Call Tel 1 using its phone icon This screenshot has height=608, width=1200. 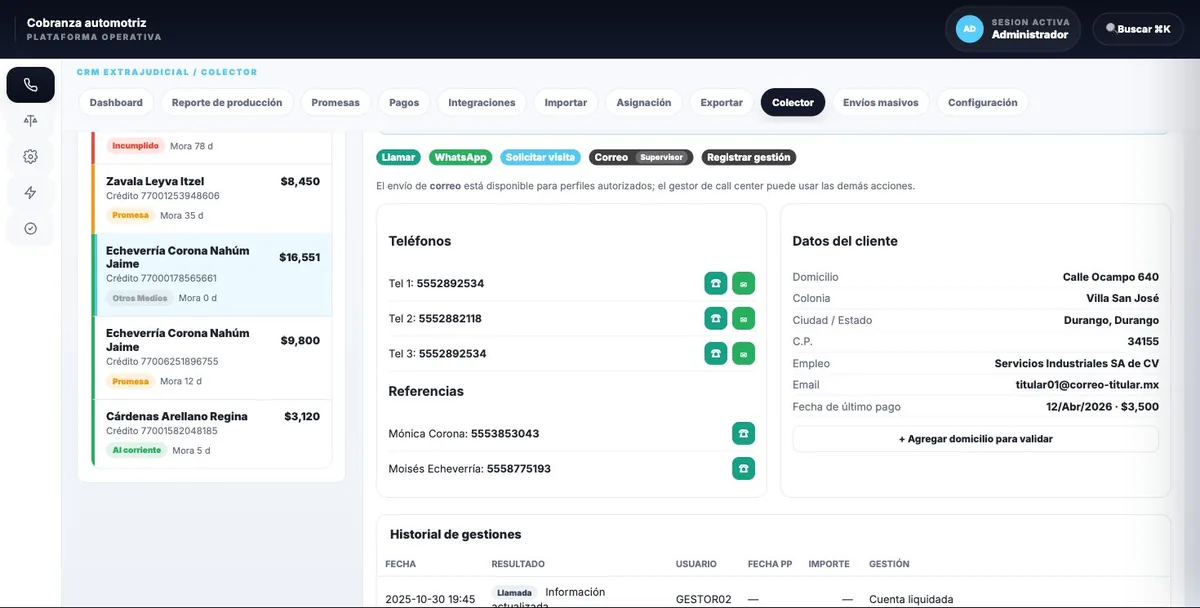pyautogui.click(x=715, y=283)
